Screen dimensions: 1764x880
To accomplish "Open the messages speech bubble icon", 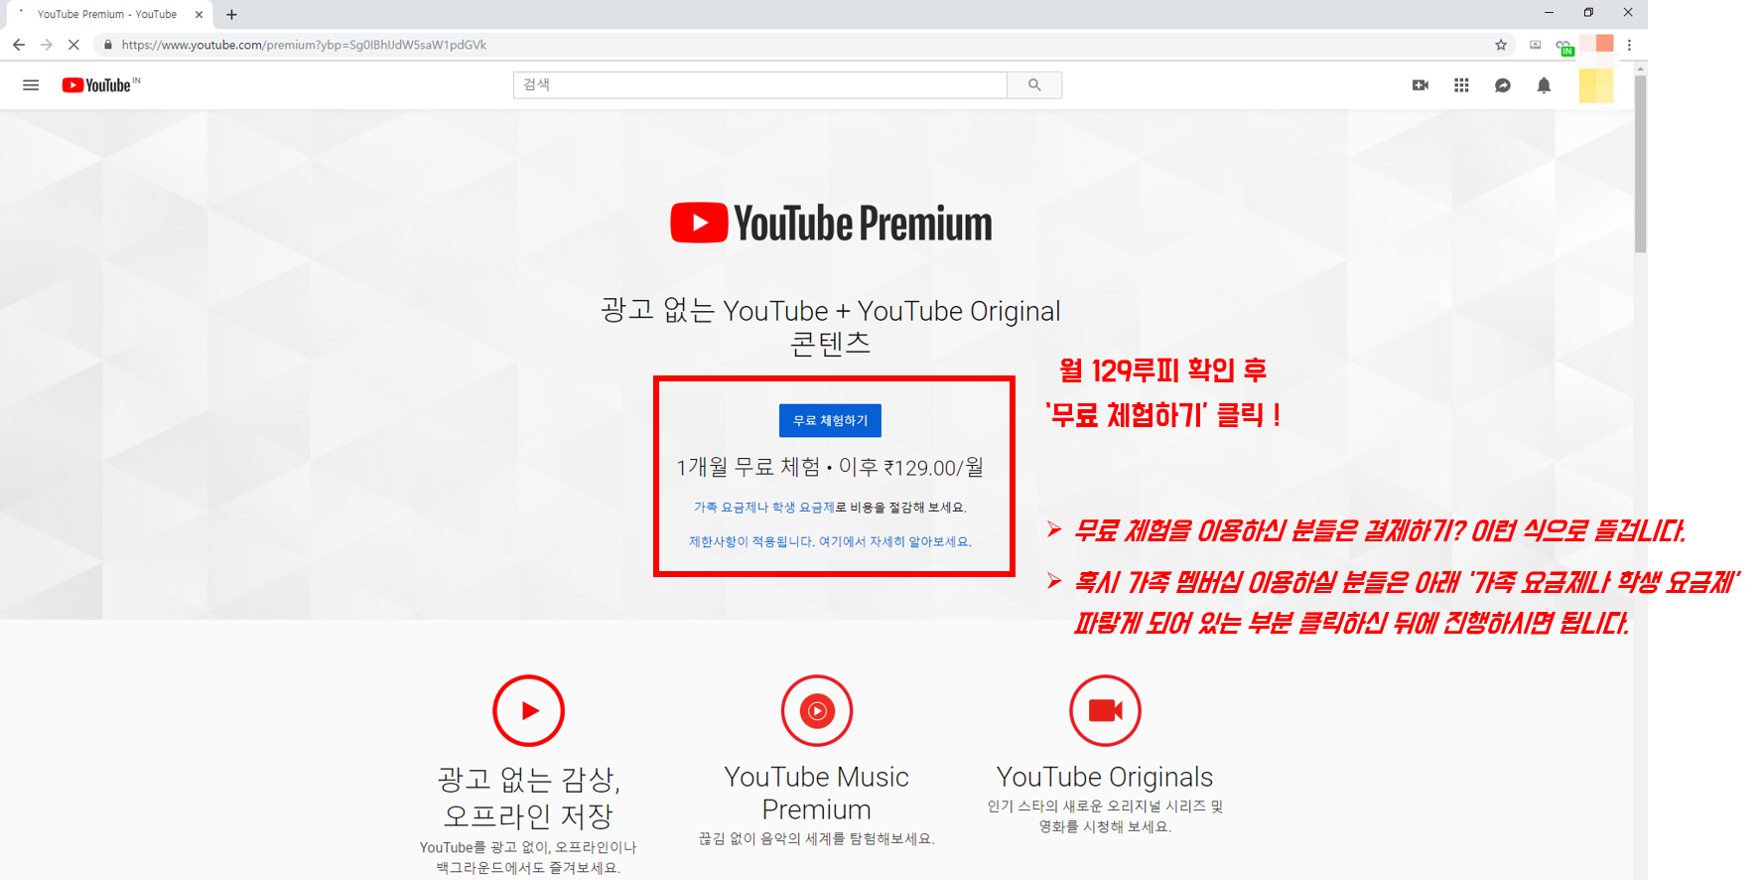I will click(1502, 85).
